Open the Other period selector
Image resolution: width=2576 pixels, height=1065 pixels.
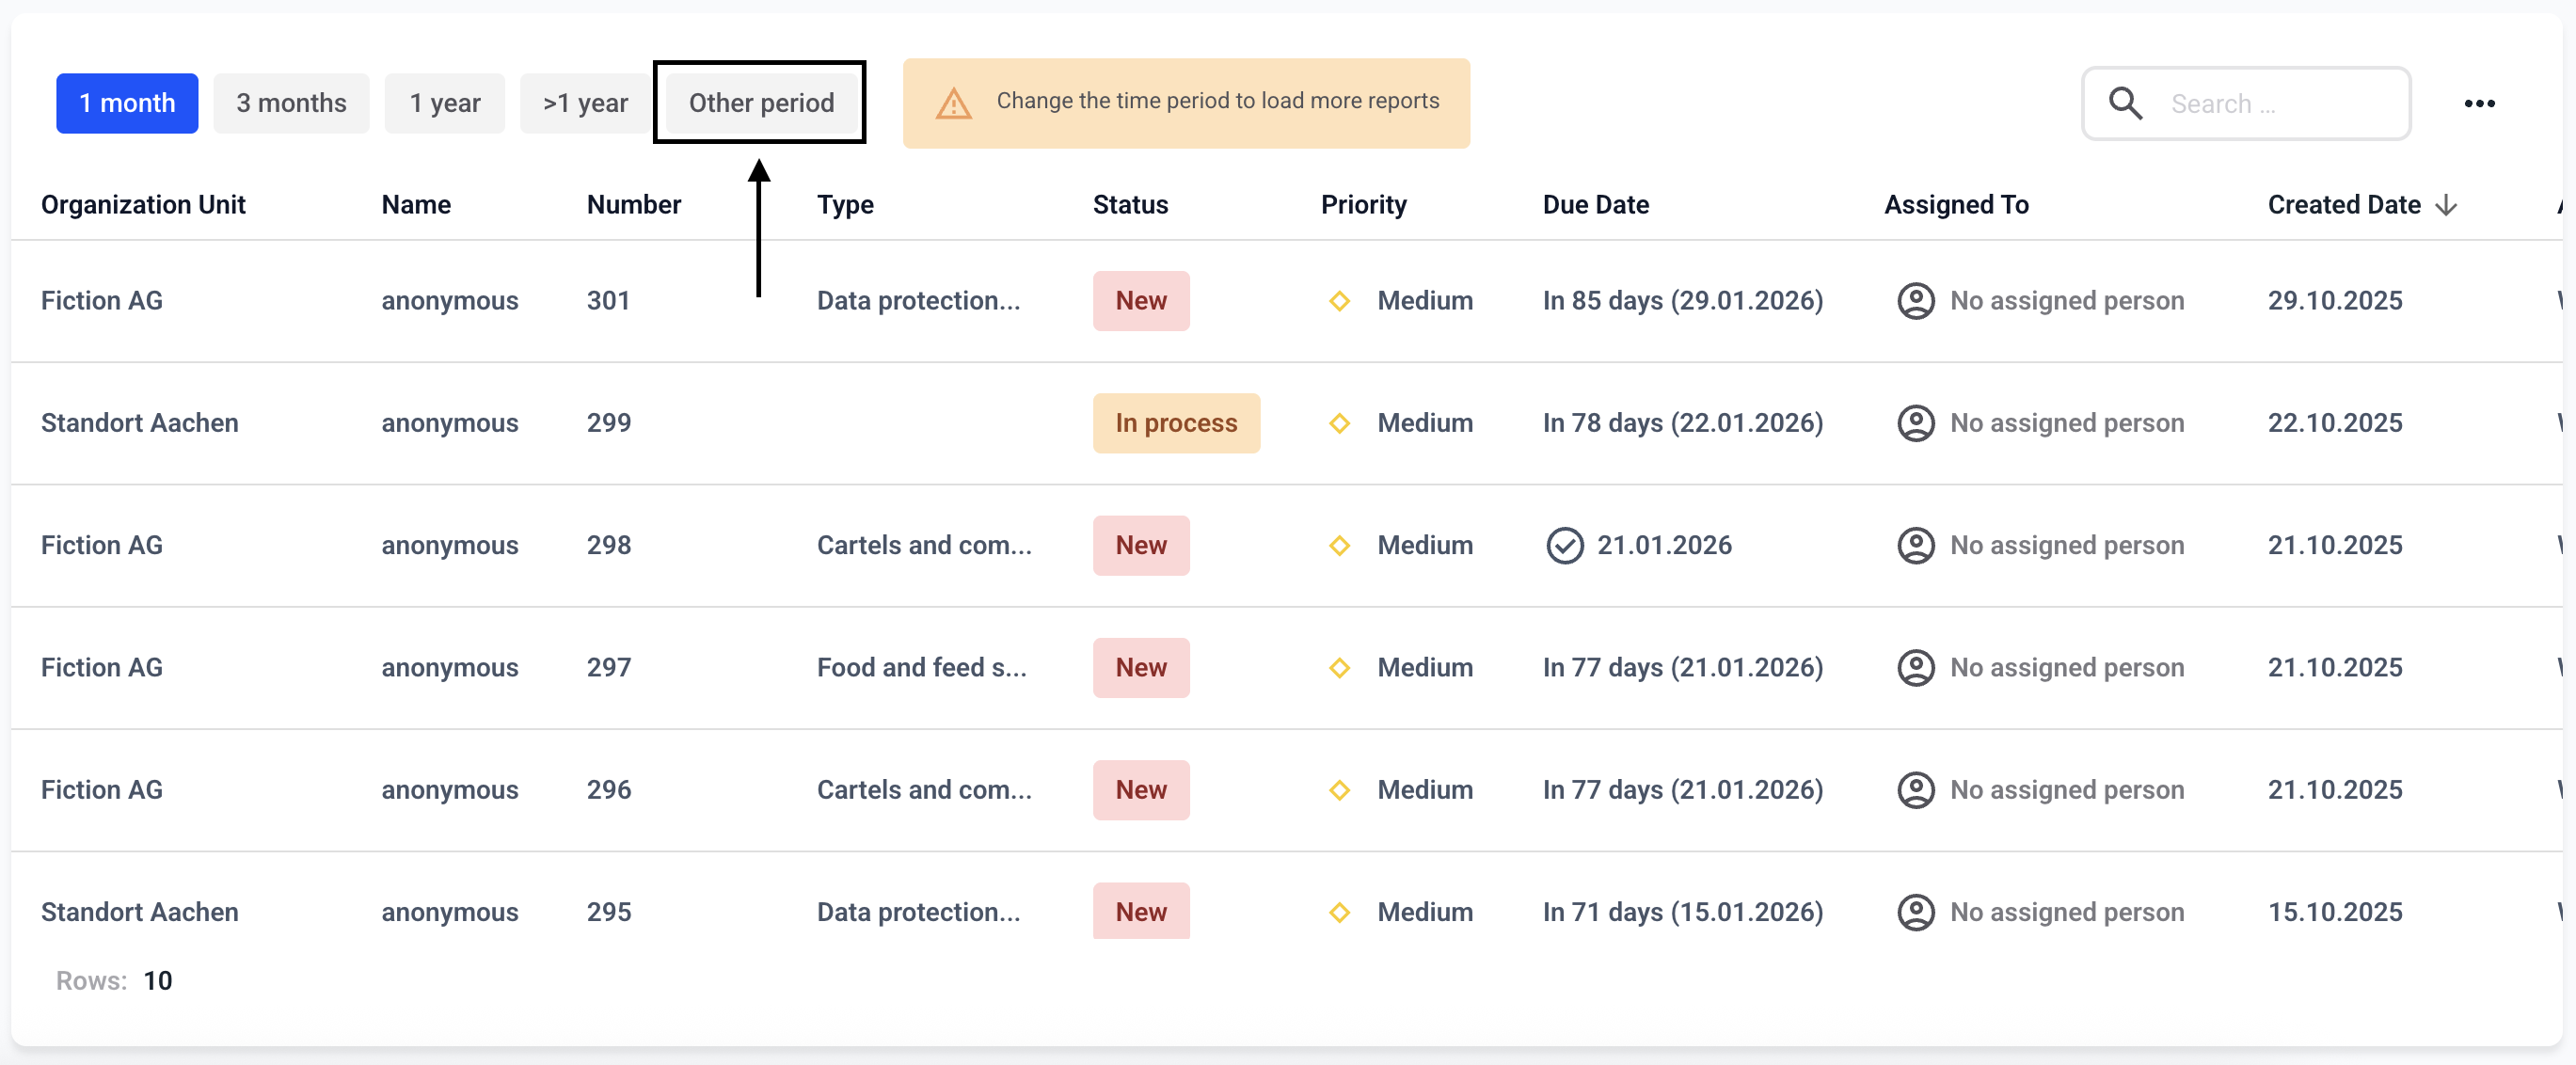pyautogui.click(x=760, y=103)
